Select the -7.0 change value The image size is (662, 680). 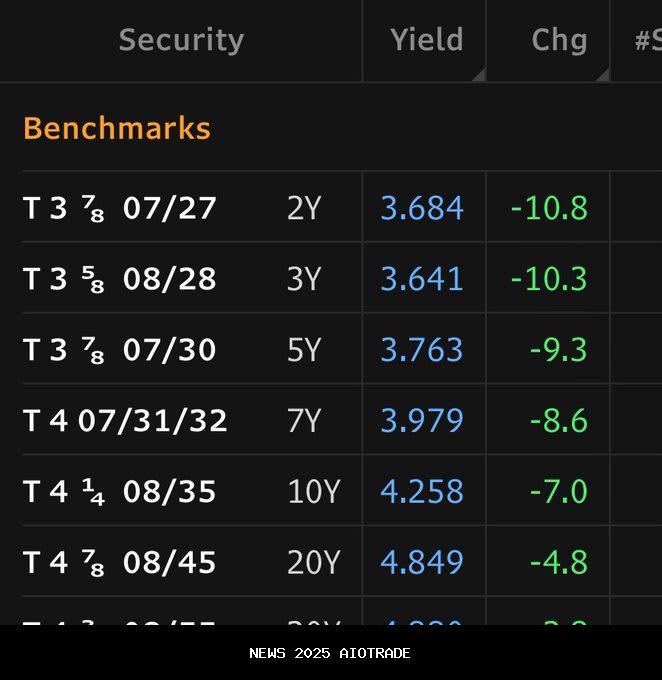click(x=558, y=492)
